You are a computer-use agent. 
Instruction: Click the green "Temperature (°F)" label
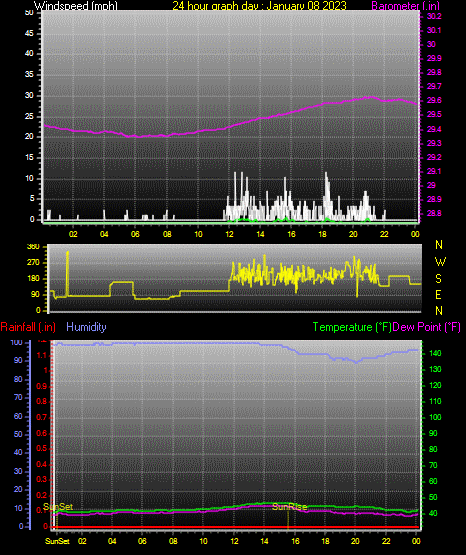(352, 327)
